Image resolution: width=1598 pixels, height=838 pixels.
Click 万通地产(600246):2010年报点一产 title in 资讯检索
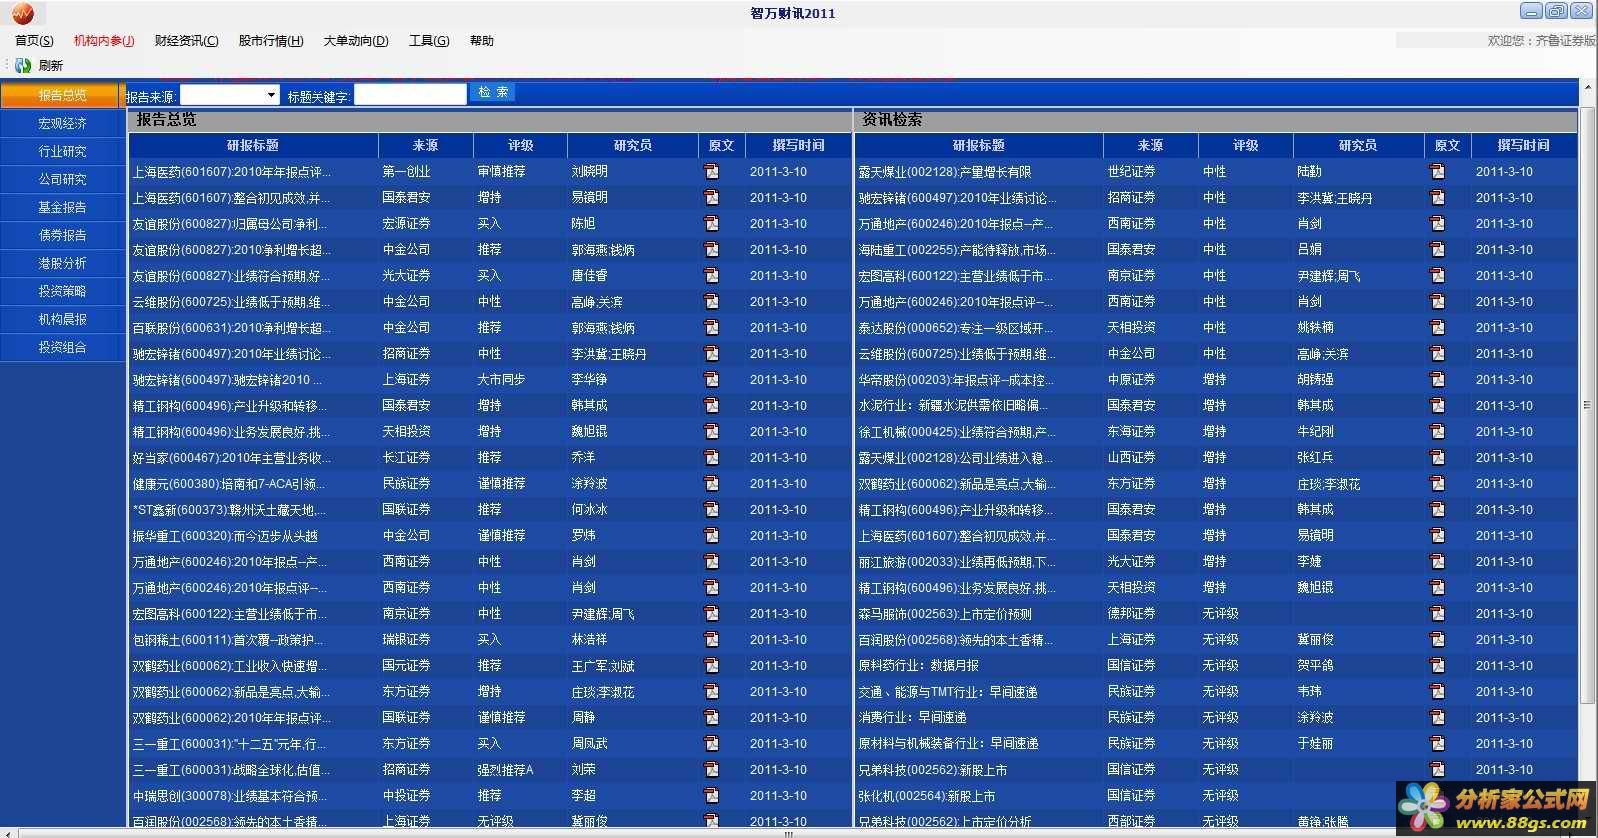(955, 223)
